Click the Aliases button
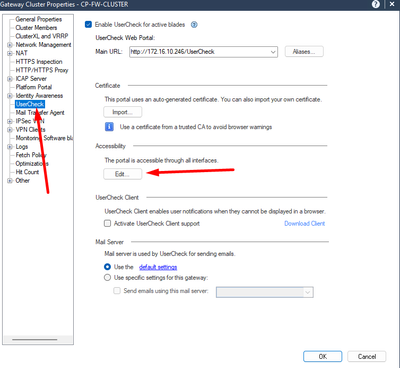 (x=304, y=52)
